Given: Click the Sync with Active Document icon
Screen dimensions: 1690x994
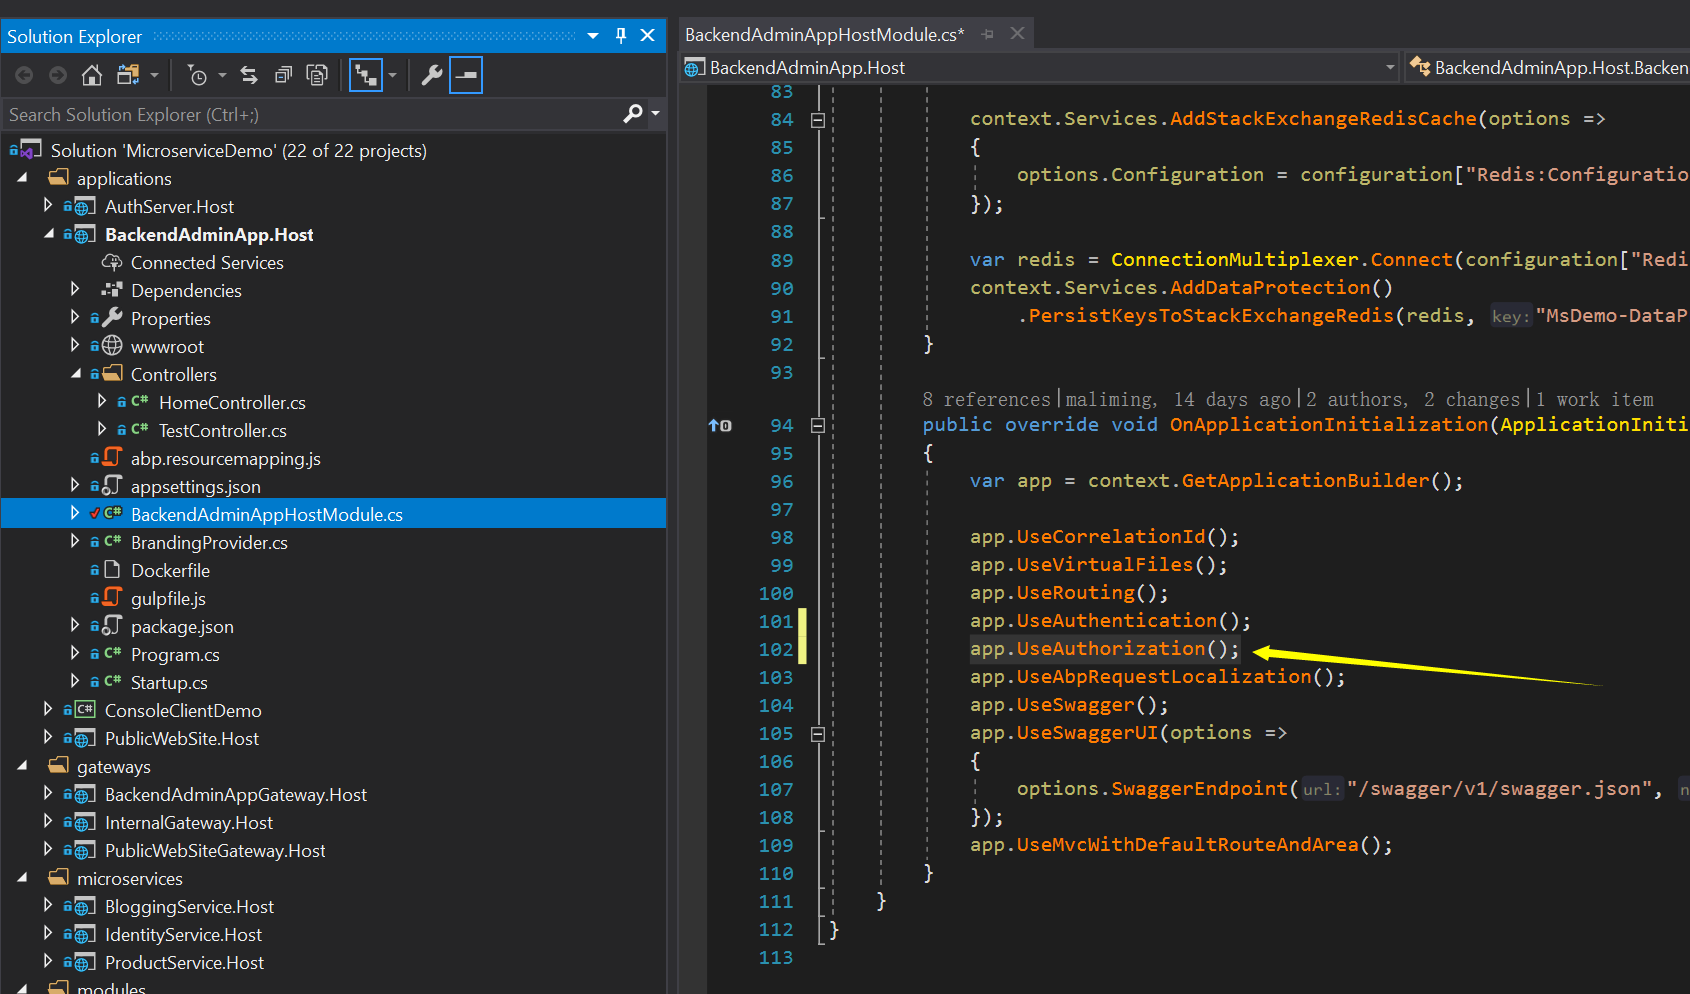Looking at the screenshot, I should [x=248, y=74].
